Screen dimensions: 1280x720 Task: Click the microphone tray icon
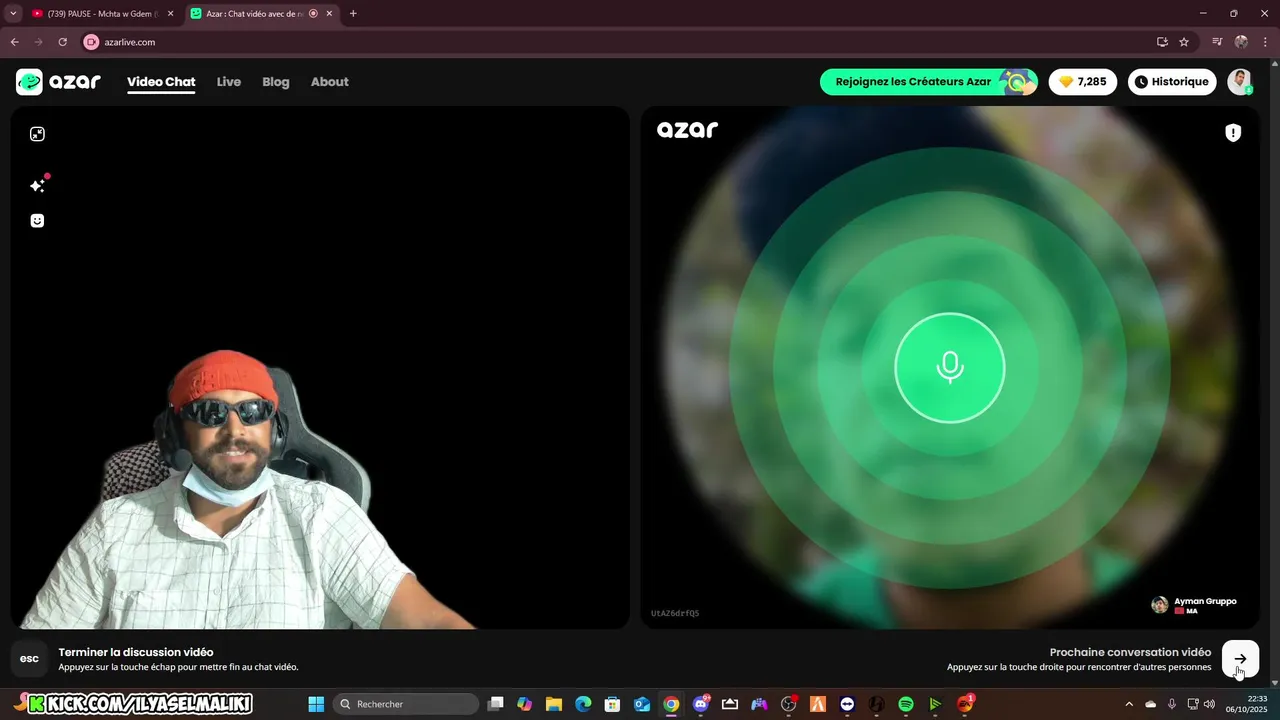[x=1172, y=704]
